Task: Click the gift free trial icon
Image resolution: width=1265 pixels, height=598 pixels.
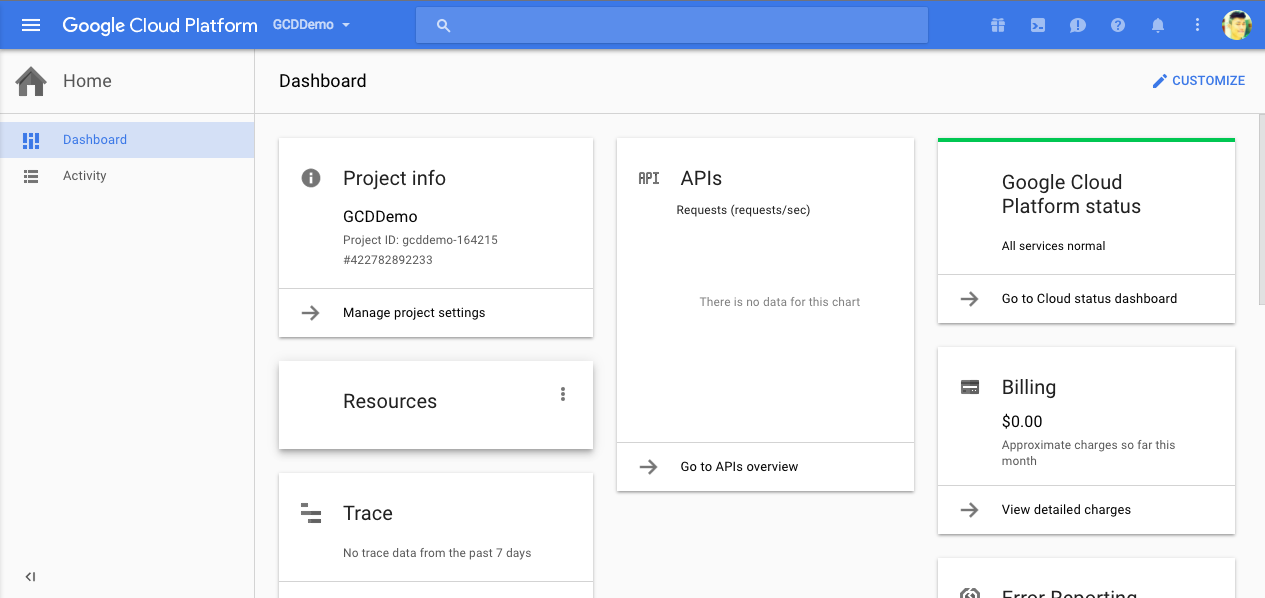Action: click(997, 25)
